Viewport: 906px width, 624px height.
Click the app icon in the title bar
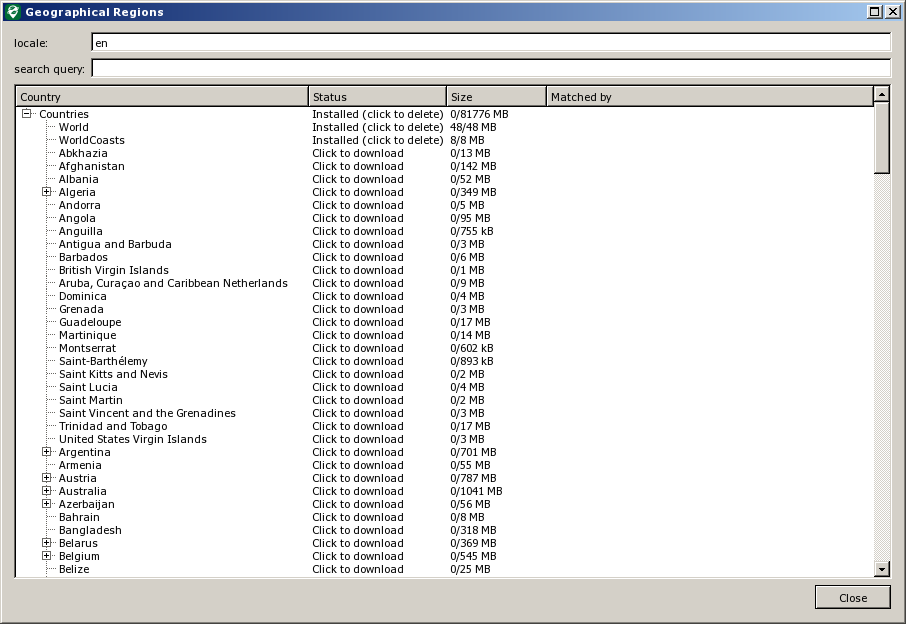12,12
